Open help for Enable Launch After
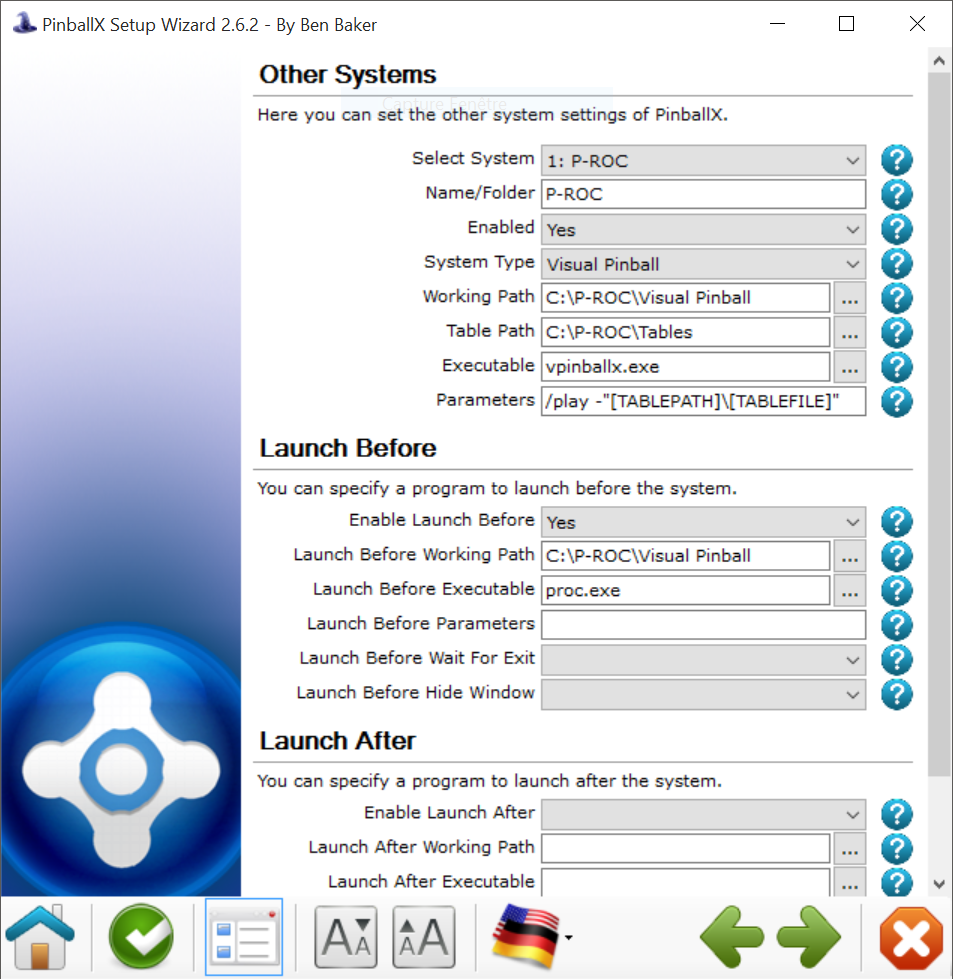 tap(897, 815)
